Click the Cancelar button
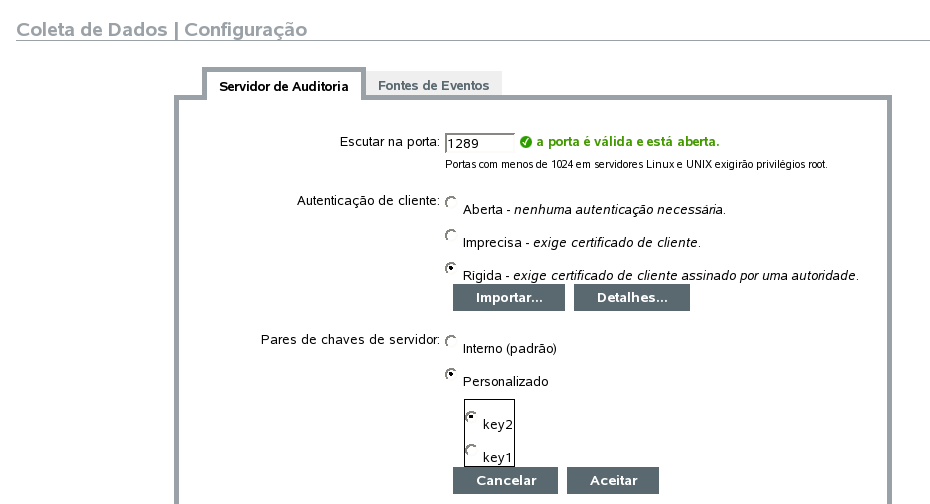Viewport: 930px width, 504px height. click(506, 480)
